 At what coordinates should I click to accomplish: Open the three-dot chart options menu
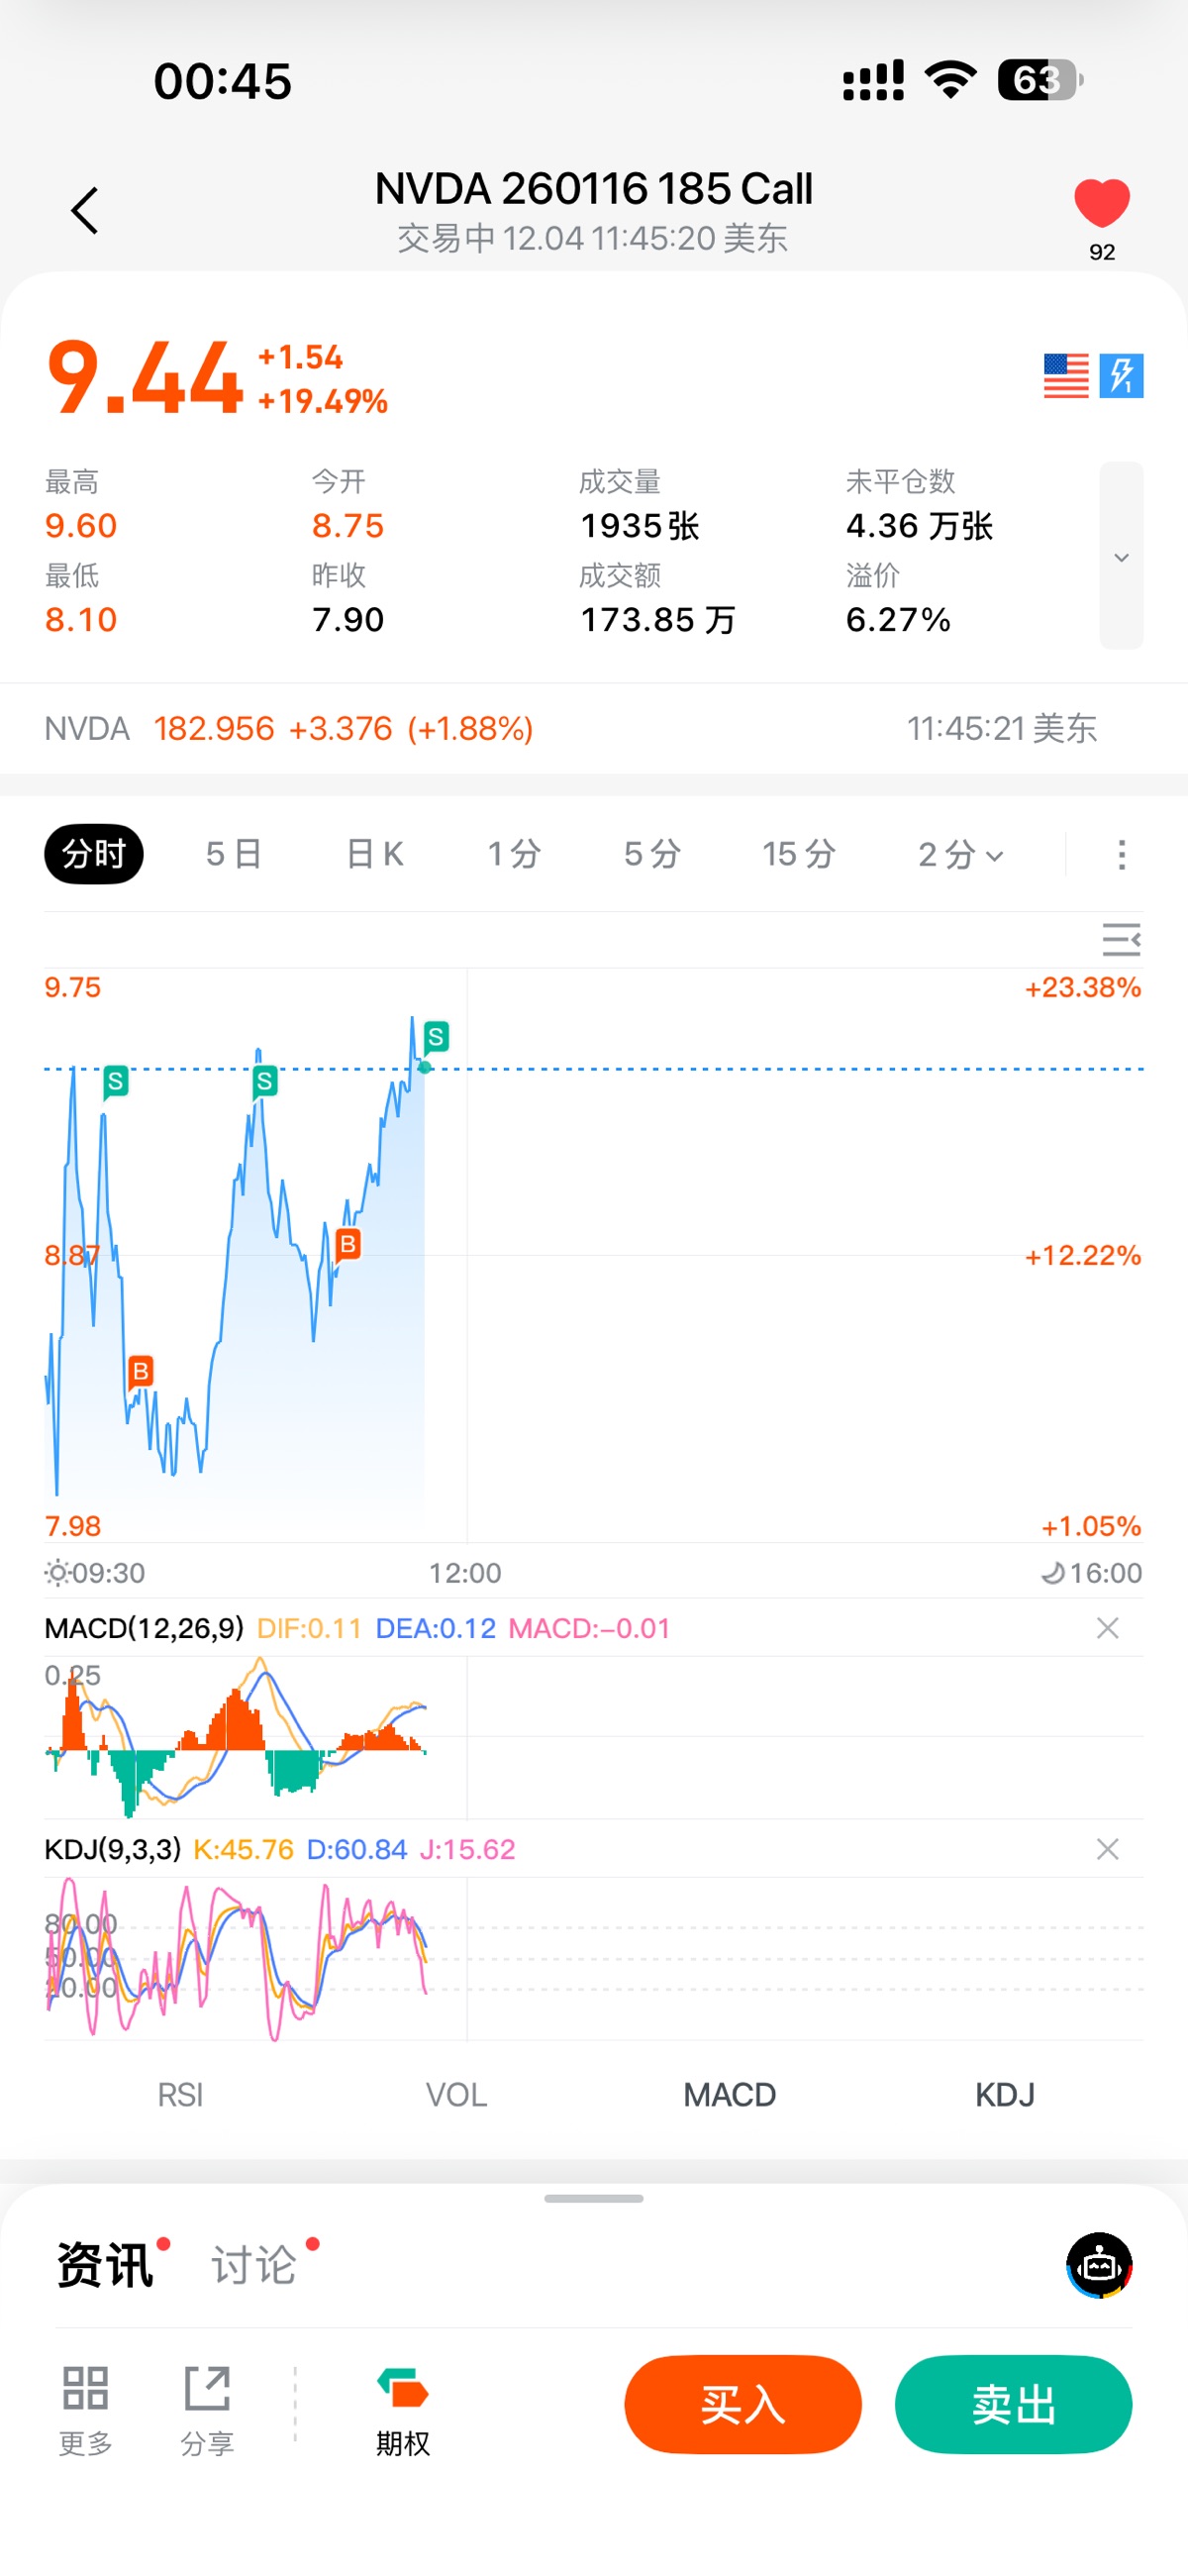coord(1121,855)
